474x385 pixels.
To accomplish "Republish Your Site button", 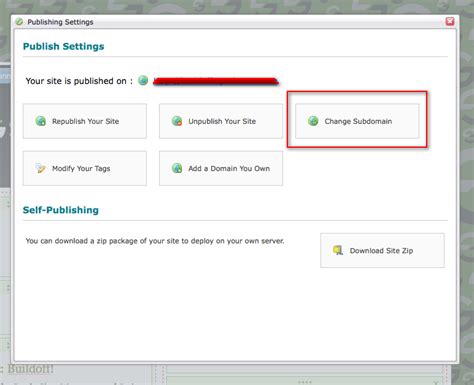I will click(85, 121).
